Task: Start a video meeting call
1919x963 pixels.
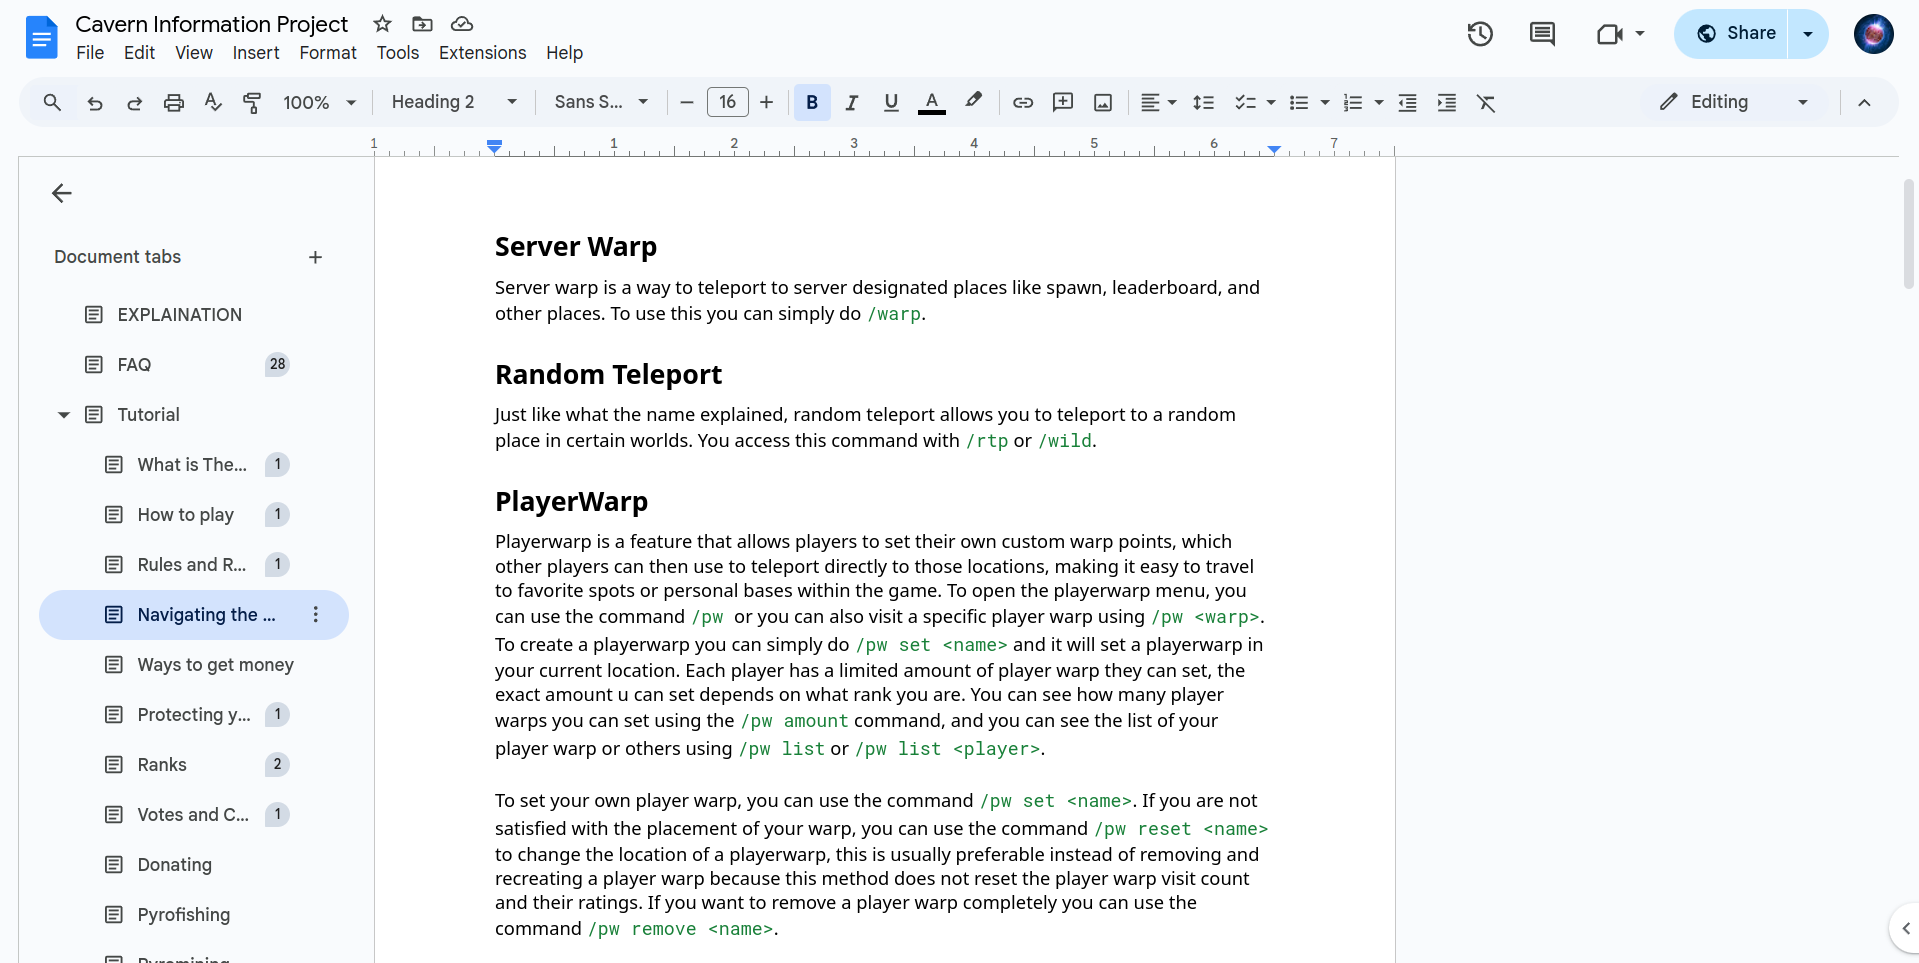Action: point(1609,34)
